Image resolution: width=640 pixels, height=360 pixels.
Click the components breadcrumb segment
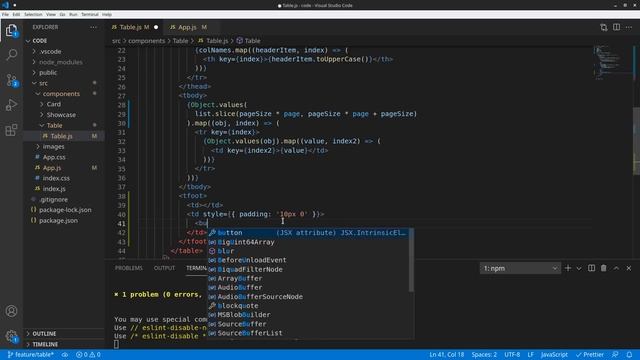tap(147, 41)
